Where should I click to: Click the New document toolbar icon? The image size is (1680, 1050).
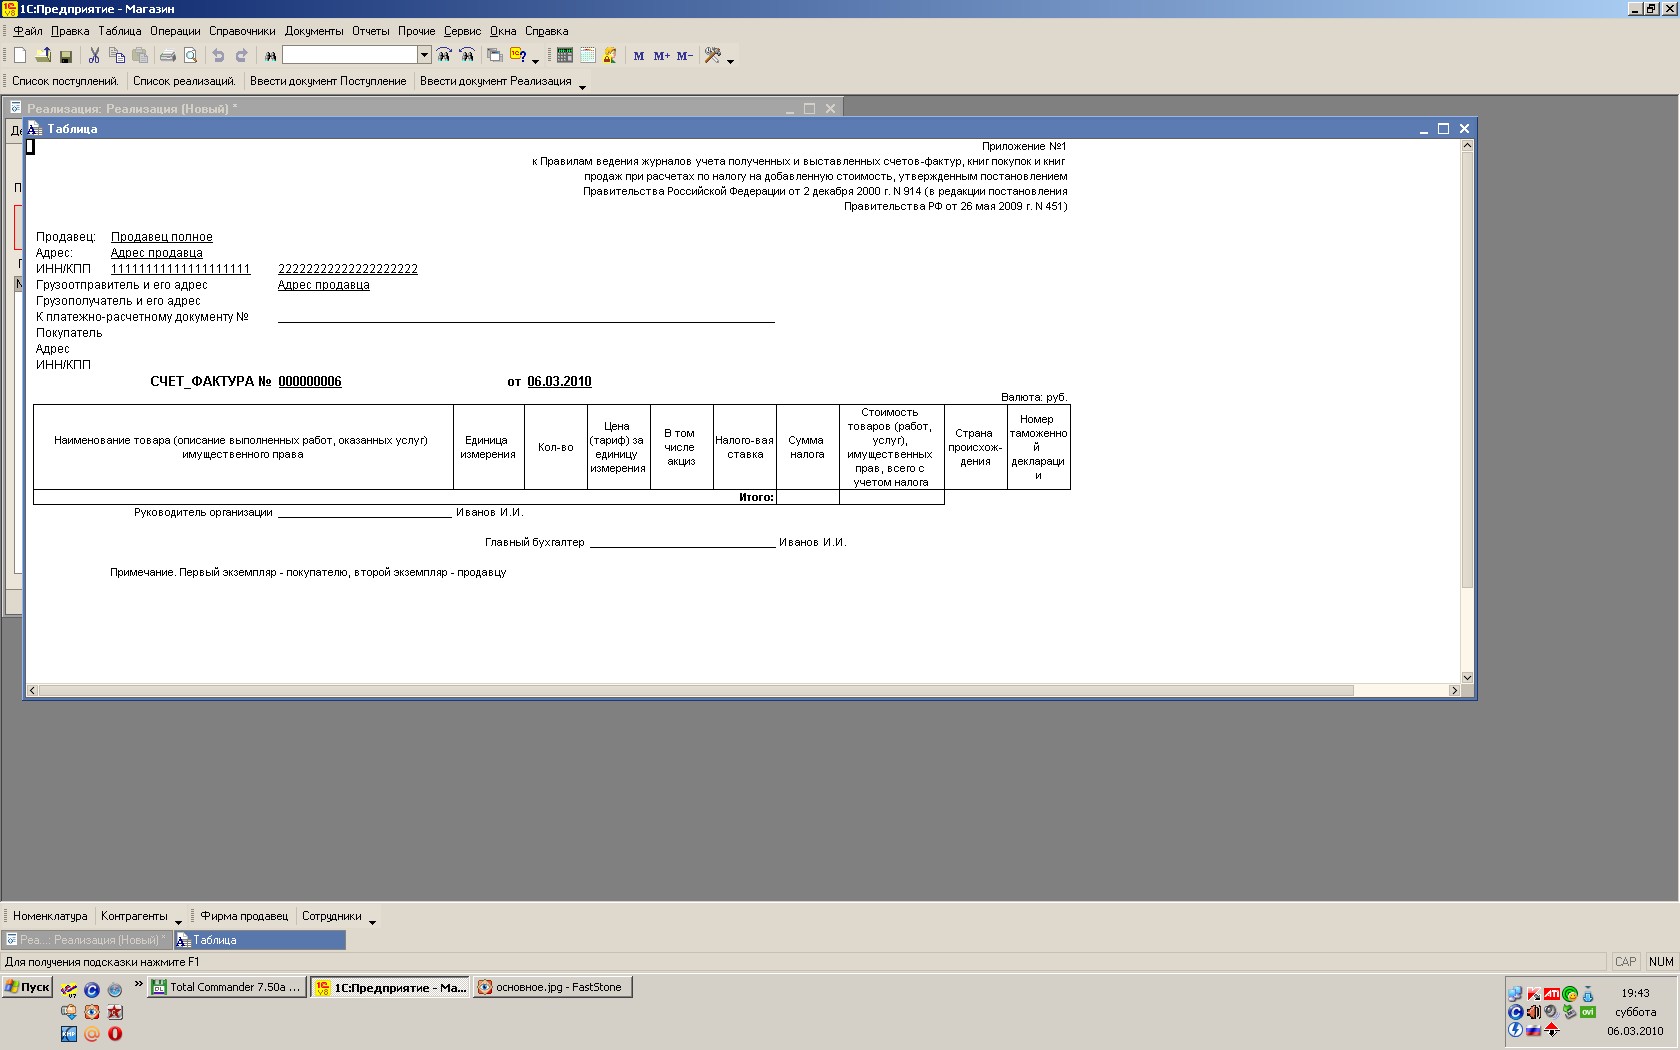coord(20,56)
